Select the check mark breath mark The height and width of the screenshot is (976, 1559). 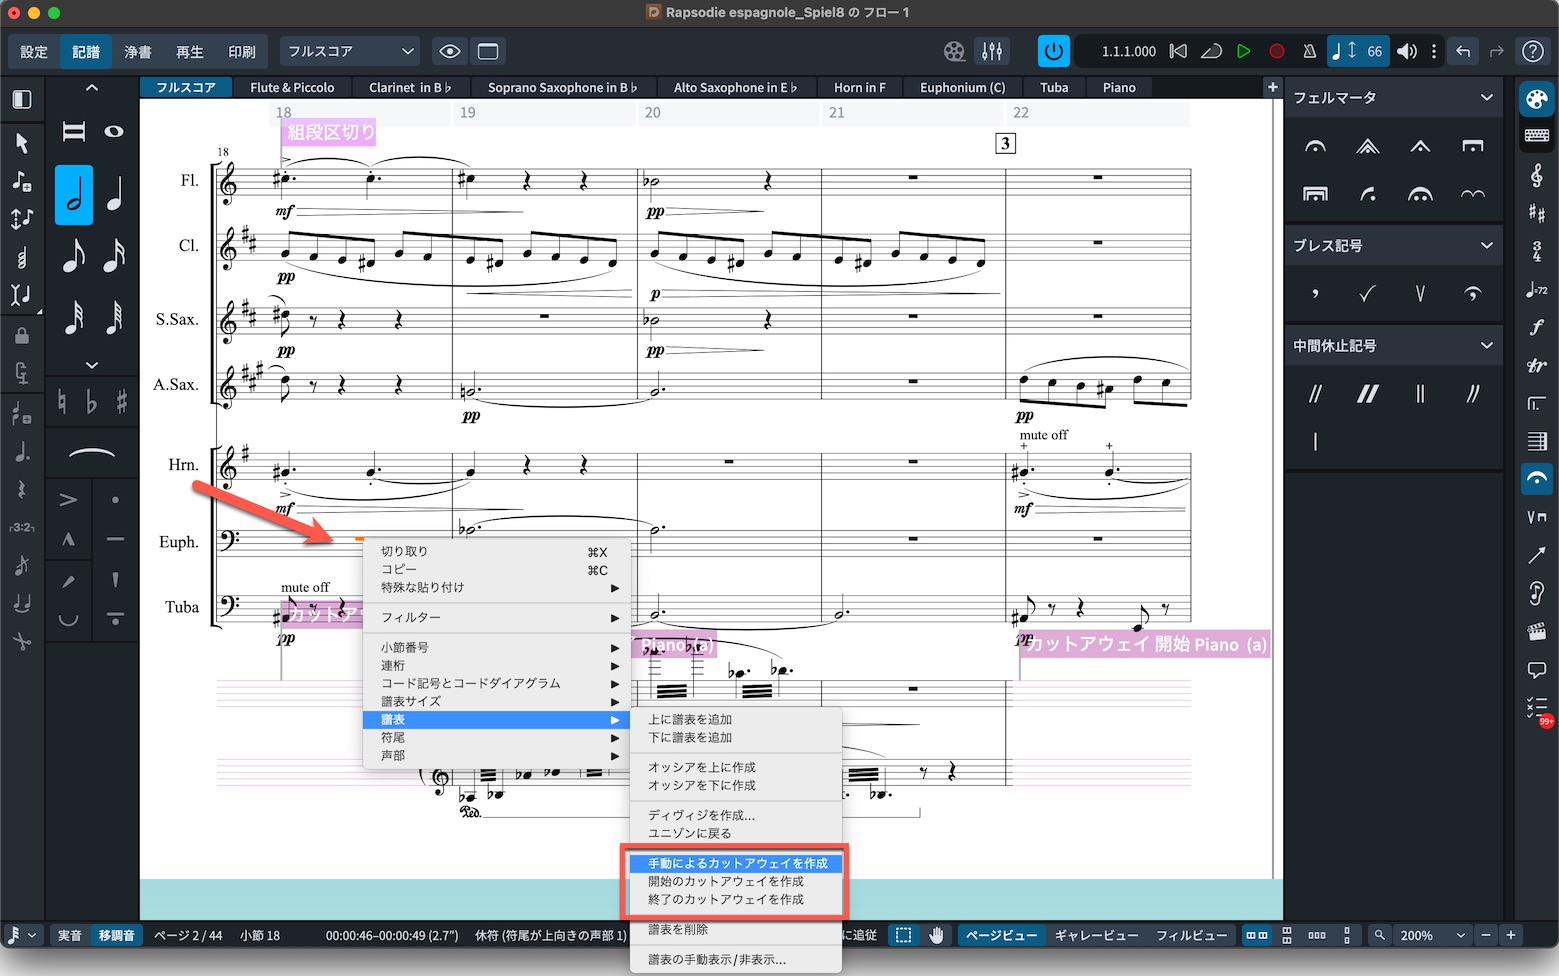click(x=1367, y=294)
